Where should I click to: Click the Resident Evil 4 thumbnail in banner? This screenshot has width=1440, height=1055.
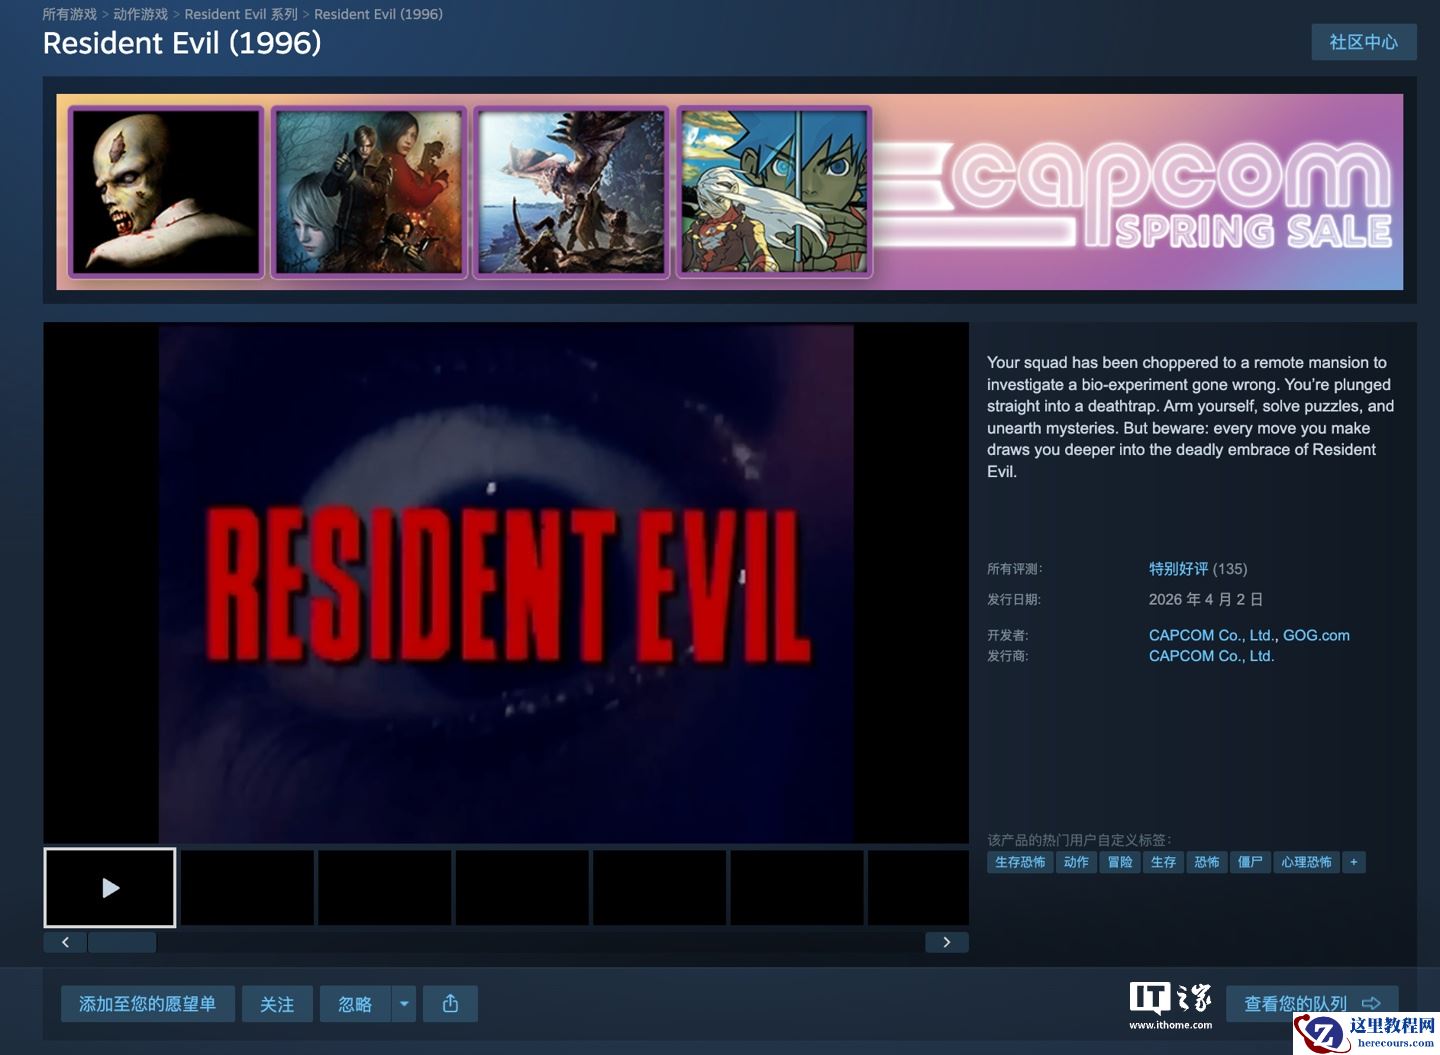tap(369, 192)
